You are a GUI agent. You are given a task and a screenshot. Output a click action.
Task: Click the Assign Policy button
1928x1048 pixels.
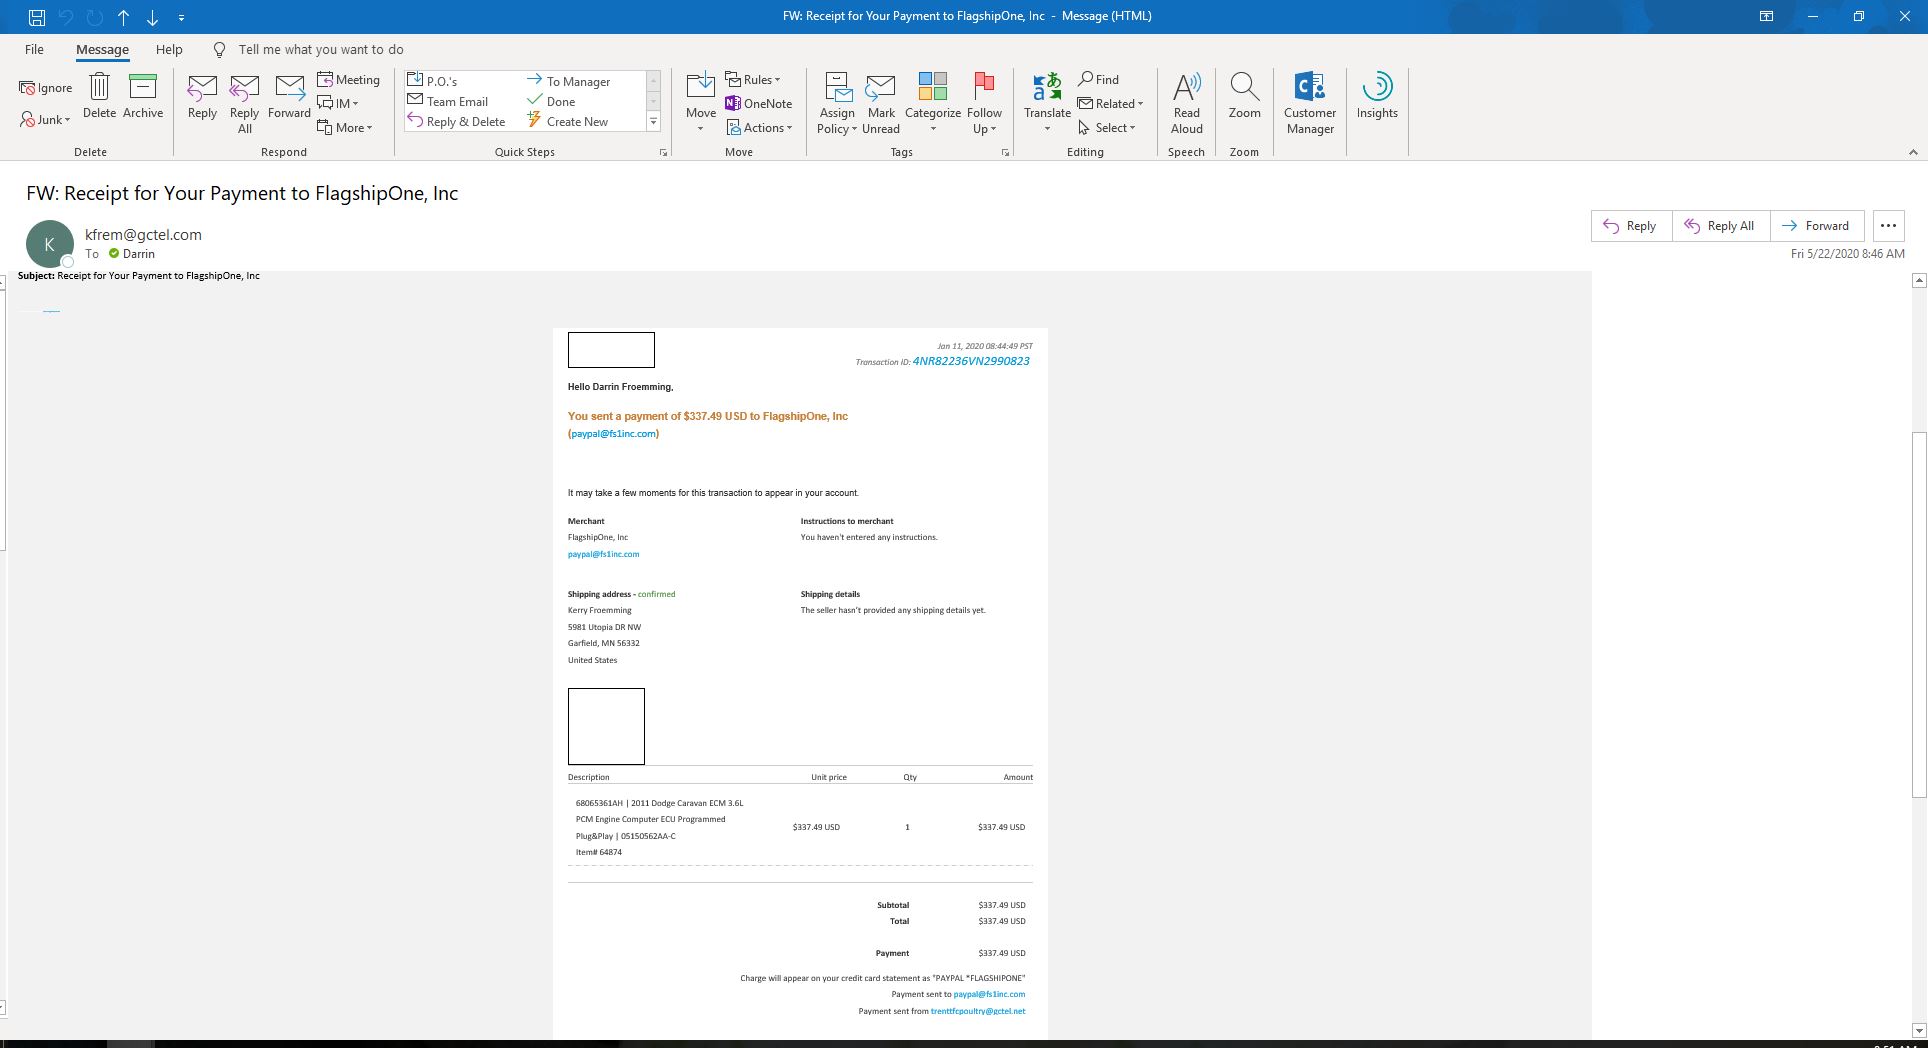point(837,102)
